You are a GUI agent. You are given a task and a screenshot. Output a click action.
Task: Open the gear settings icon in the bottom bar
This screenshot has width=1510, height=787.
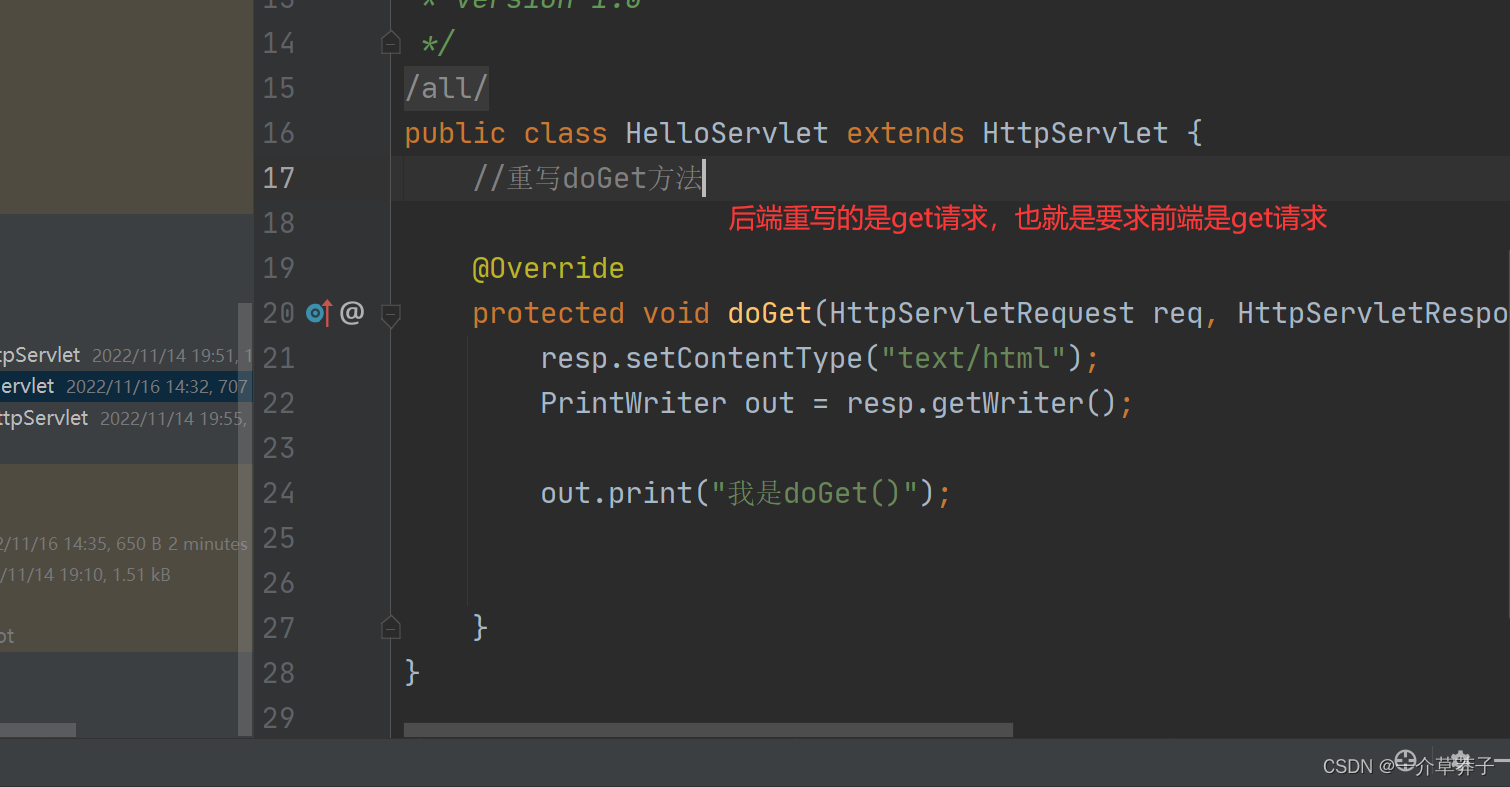(x=1459, y=759)
